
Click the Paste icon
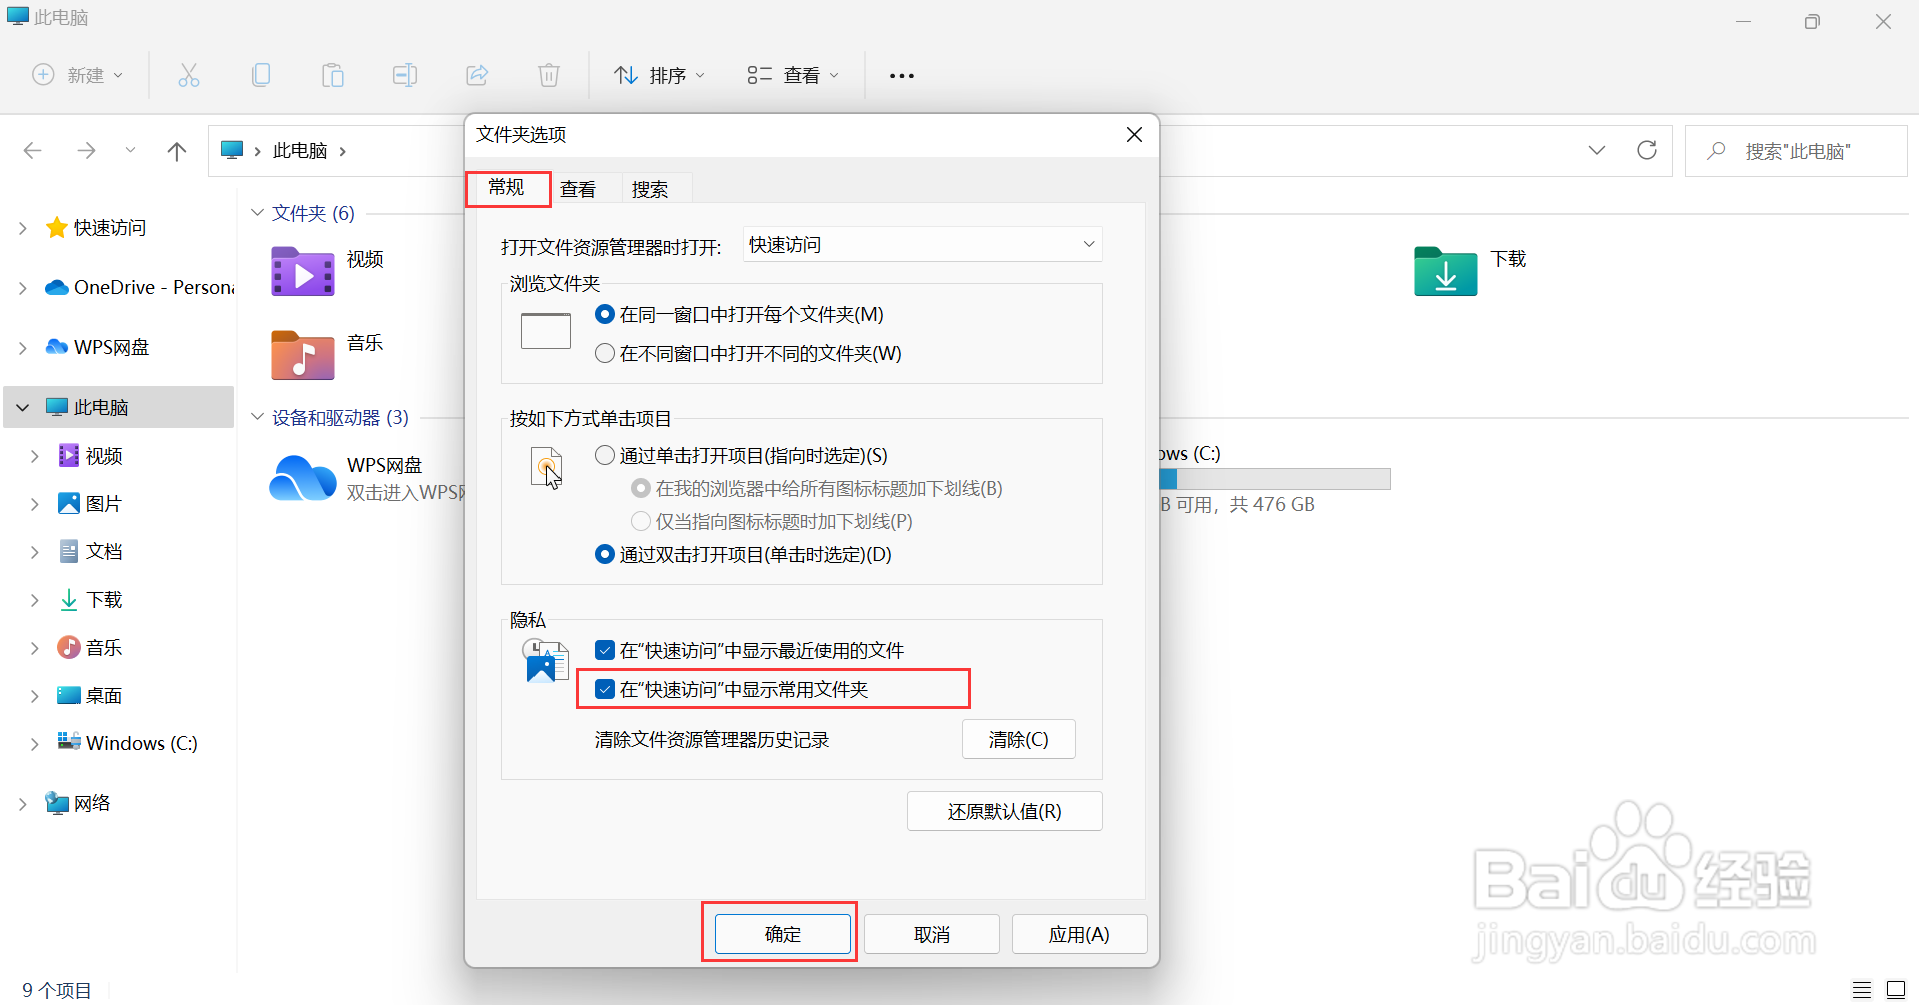pyautogui.click(x=333, y=75)
